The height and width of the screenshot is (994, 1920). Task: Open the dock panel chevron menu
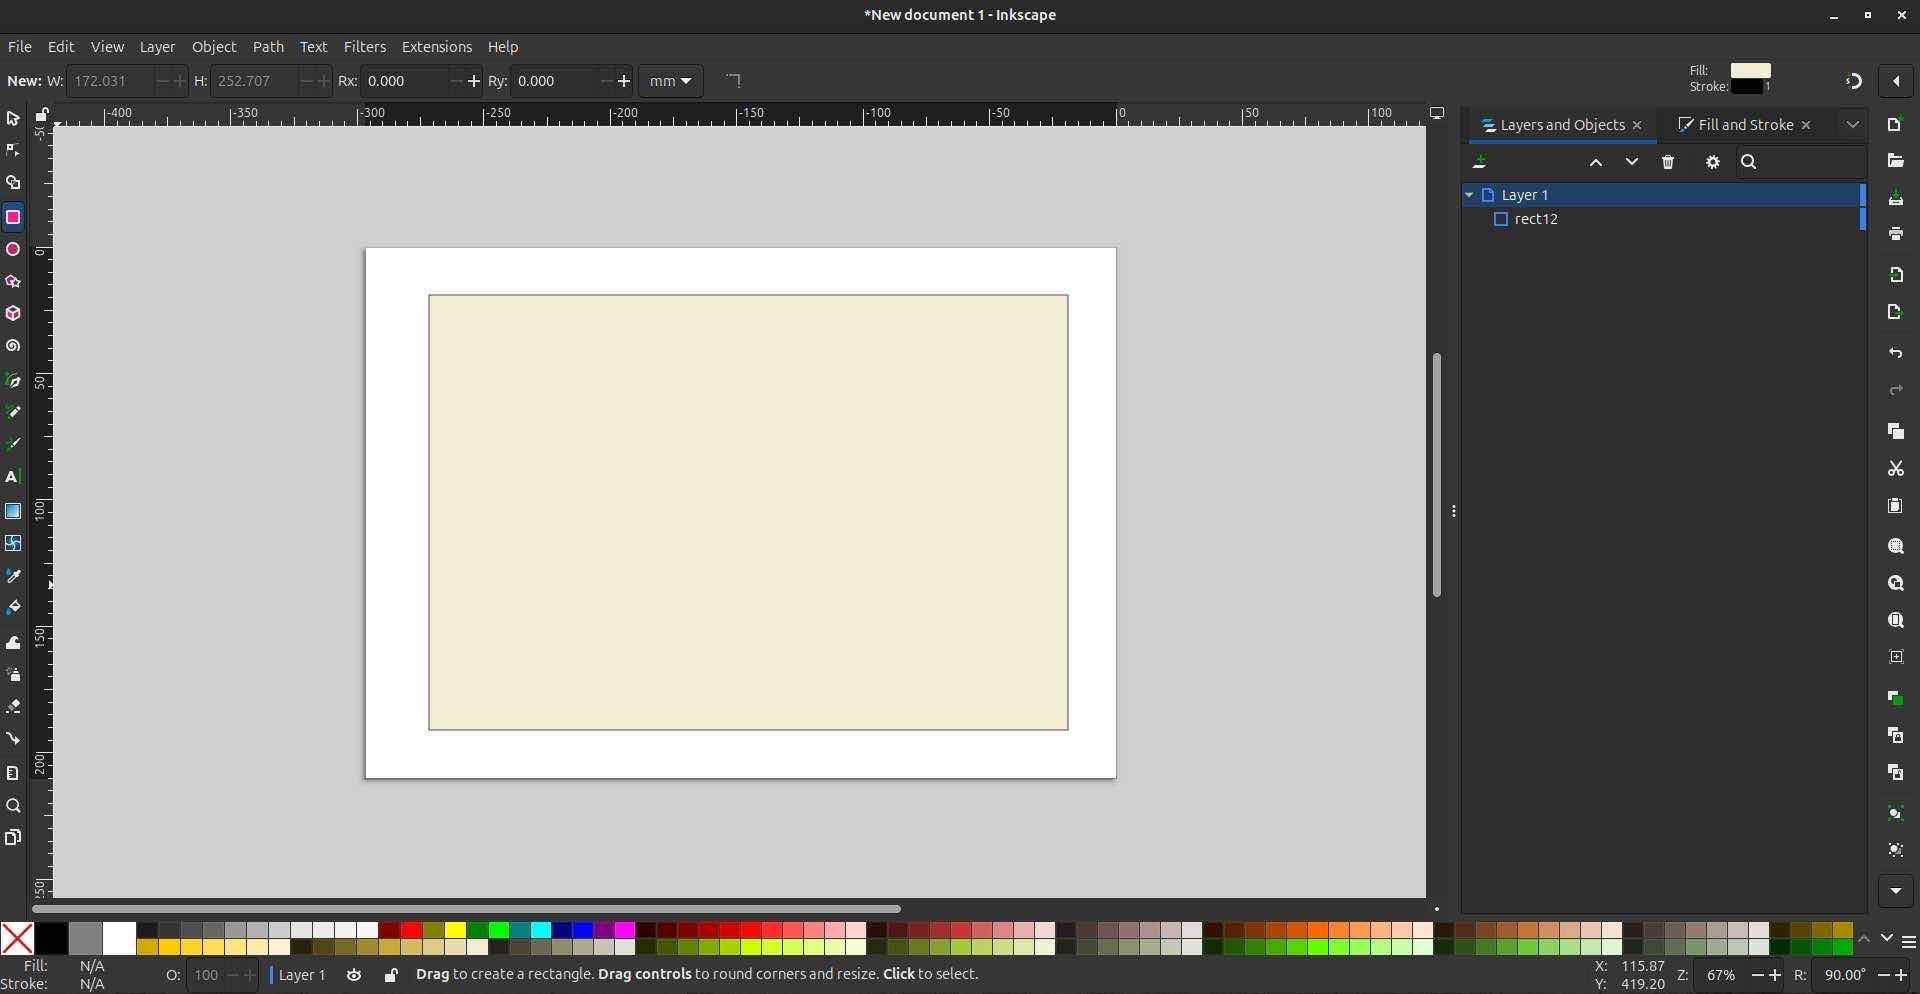point(1853,125)
